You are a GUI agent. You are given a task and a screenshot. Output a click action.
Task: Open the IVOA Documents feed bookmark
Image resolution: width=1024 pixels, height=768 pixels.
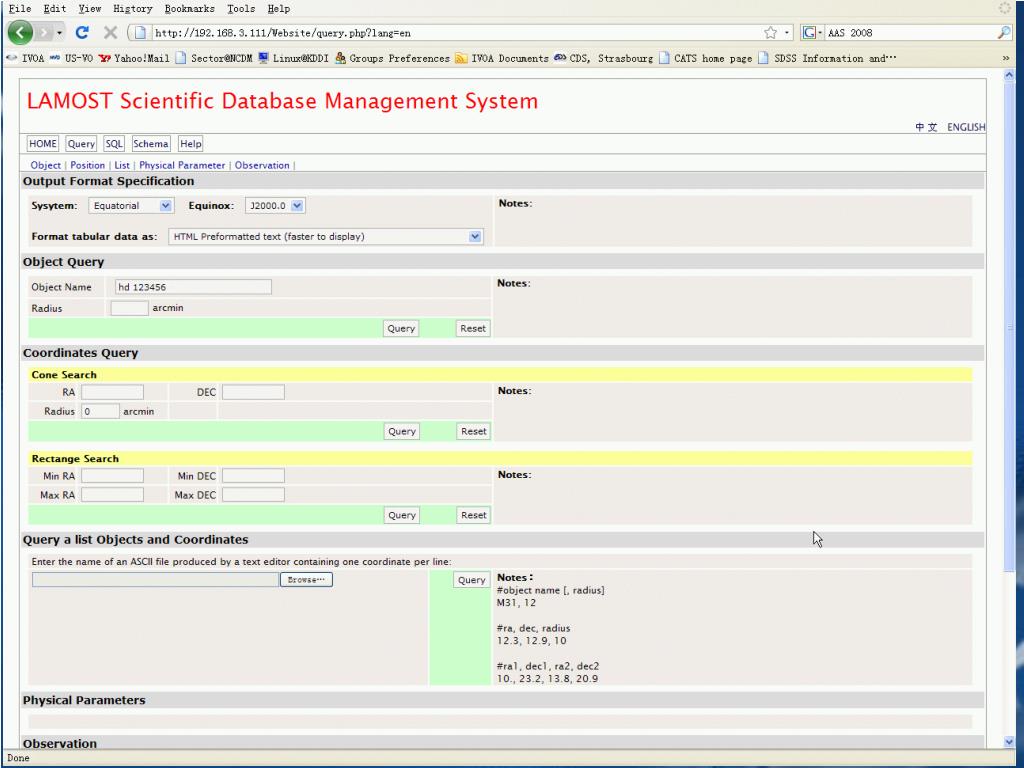click(502, 58)
